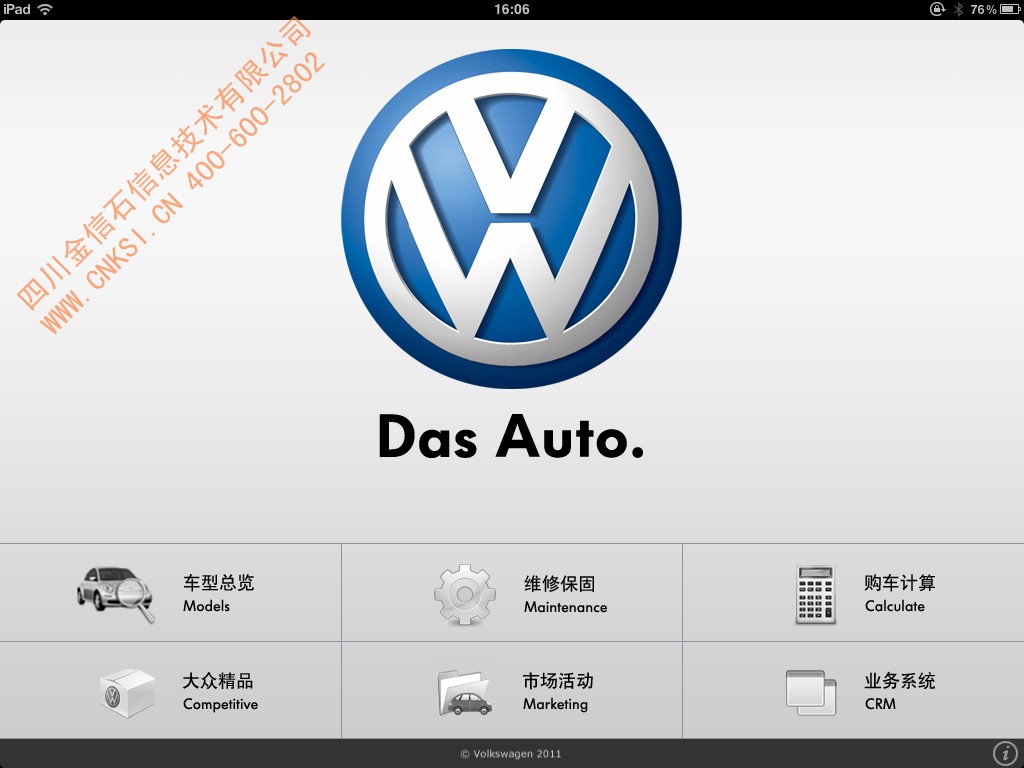The height and width of the screenshot is (768, 1024).
Task: Click the © Volkswagen 2011 copyright text
Action: (511, 754)
